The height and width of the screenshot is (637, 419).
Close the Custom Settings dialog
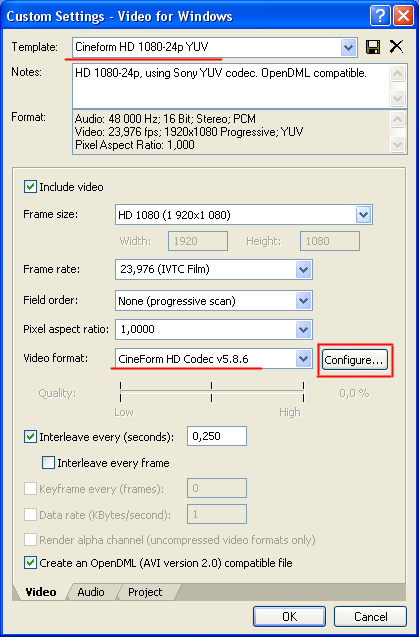pyautogui.click(x=403, y=16)
